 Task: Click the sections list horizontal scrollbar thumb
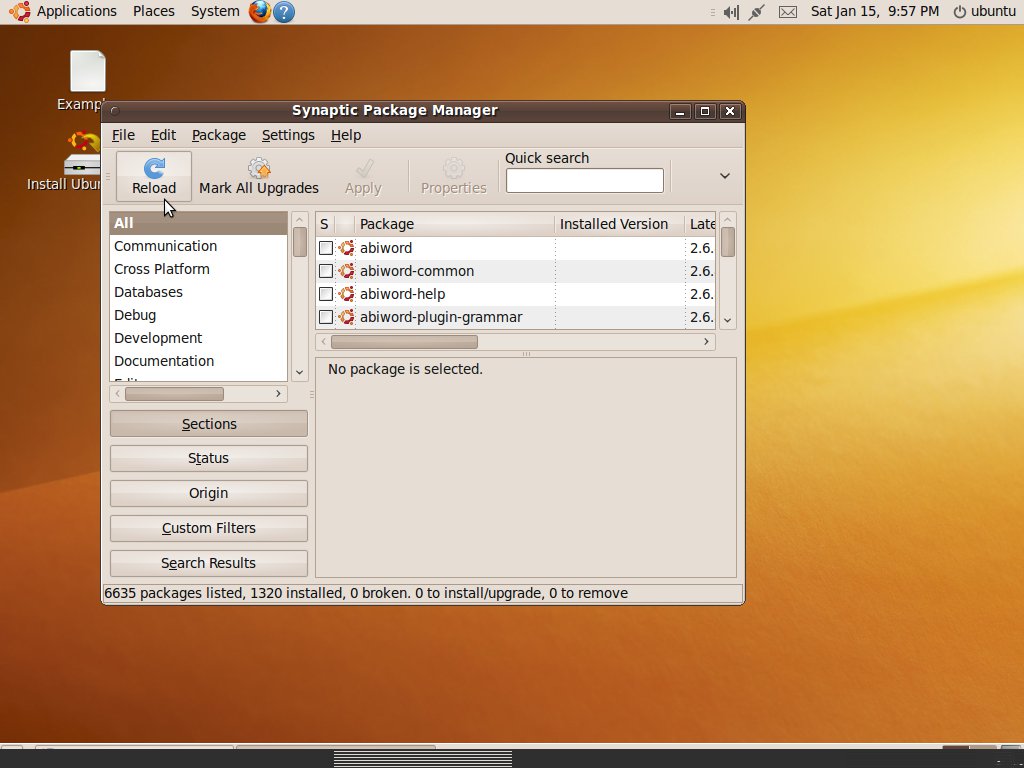174,394
